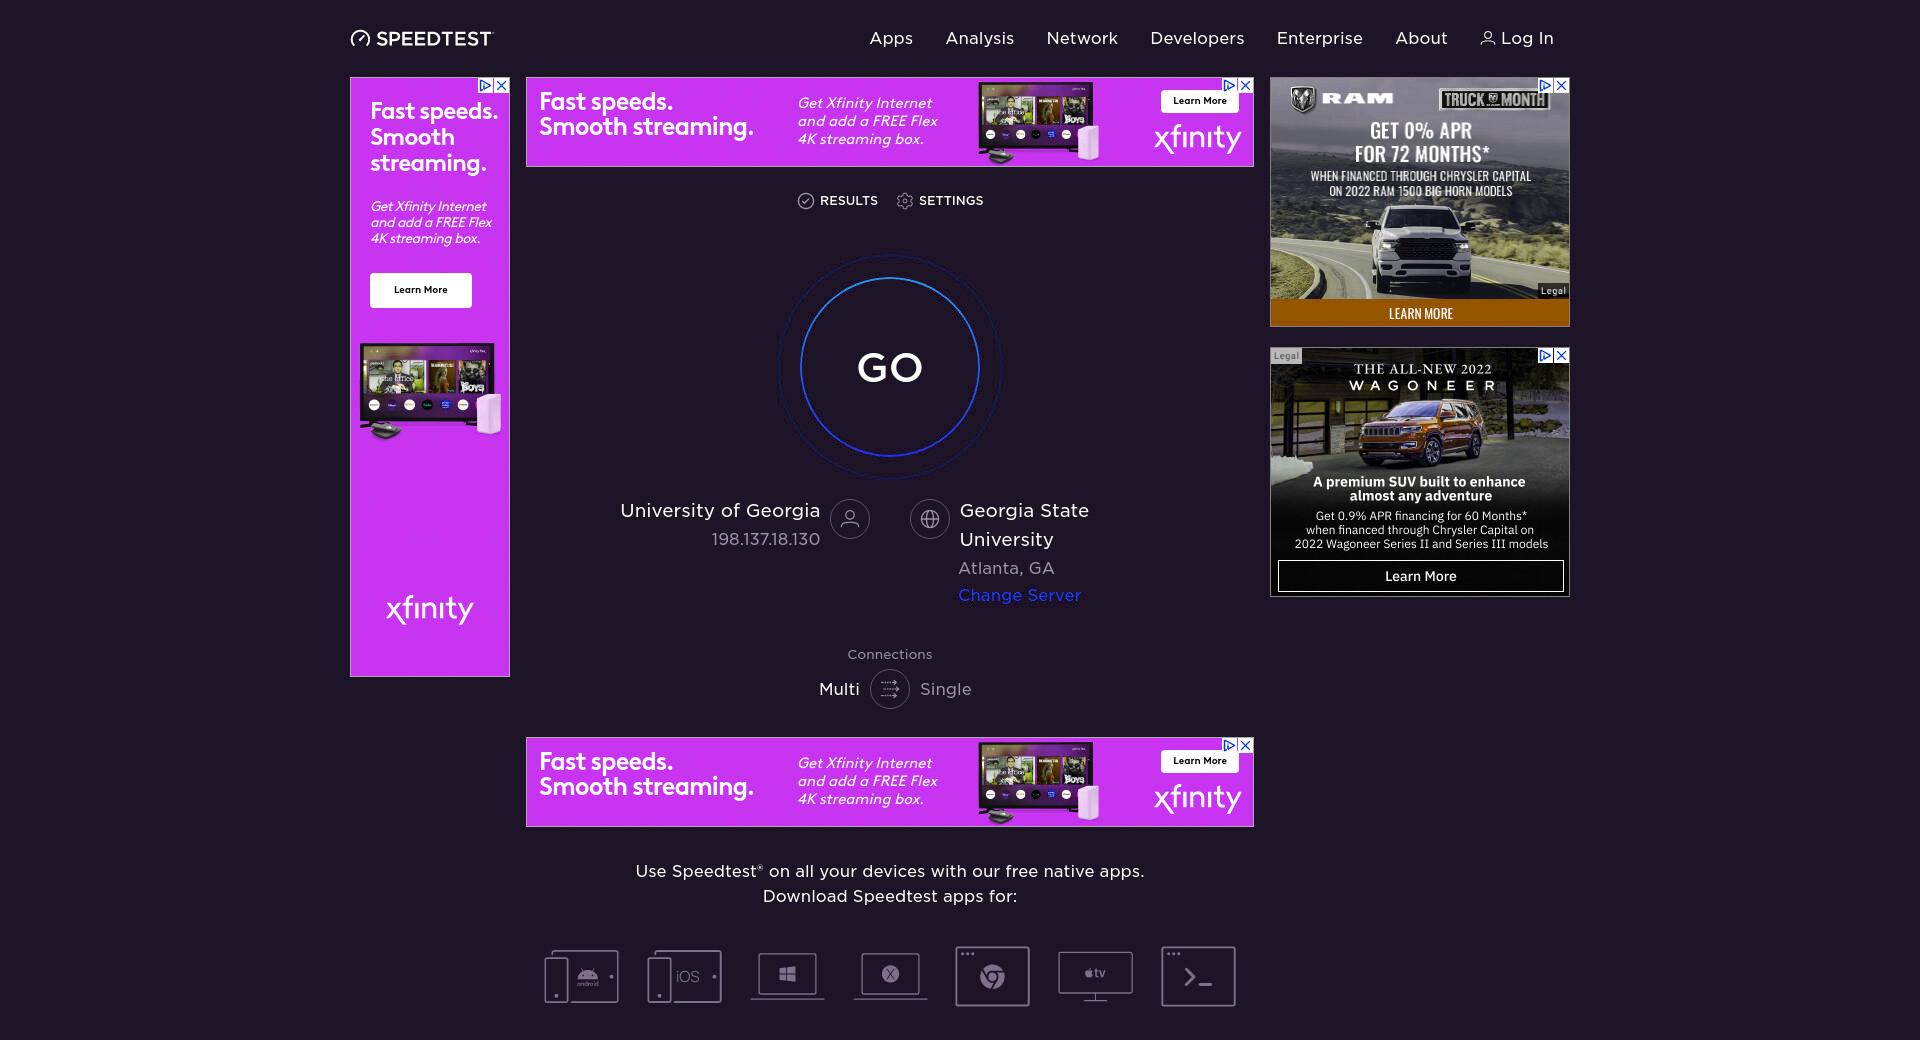Click Learn More on Wagoneer ad
Image resolution: width=1920 pixels, height=1040 pixels.
pyautogui.click(x=1420, y=576)
